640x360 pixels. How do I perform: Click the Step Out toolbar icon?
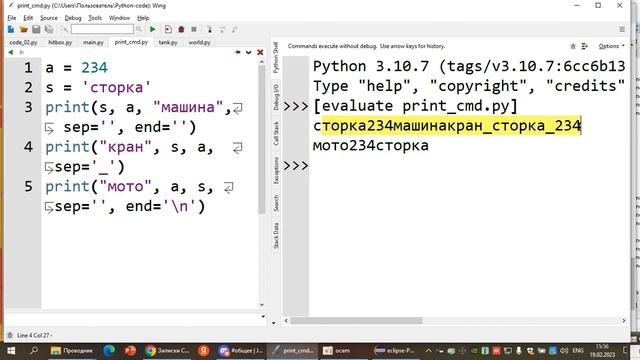point(235,29)
